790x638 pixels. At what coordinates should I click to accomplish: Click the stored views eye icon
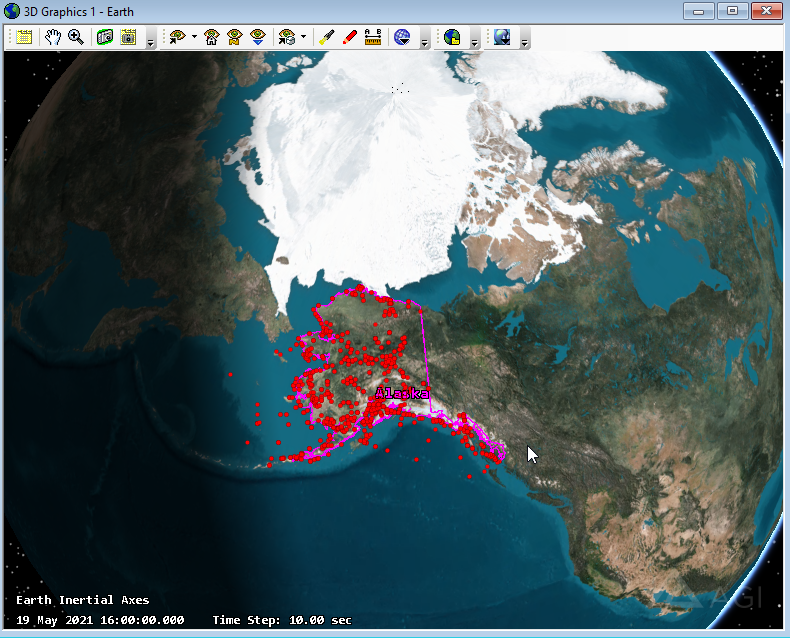[x=287, y=37]
